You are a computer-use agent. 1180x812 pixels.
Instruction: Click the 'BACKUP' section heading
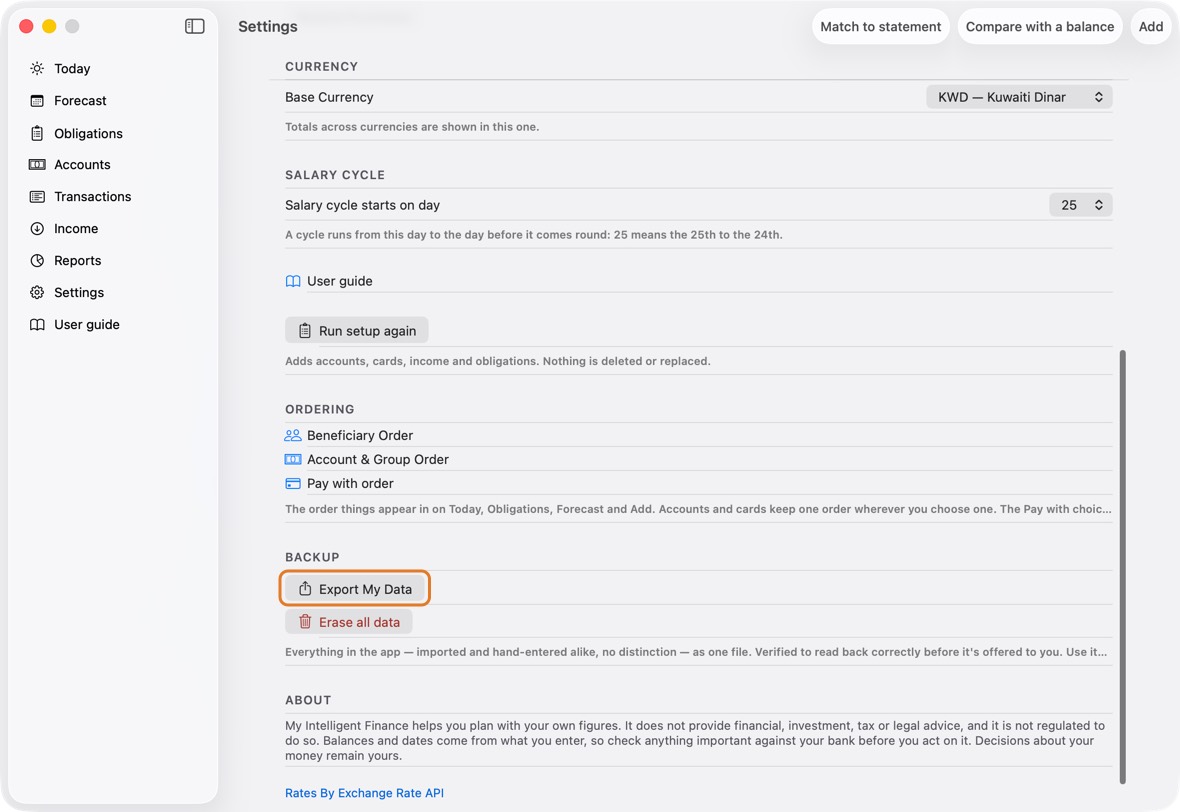click(x=312, y=557)
